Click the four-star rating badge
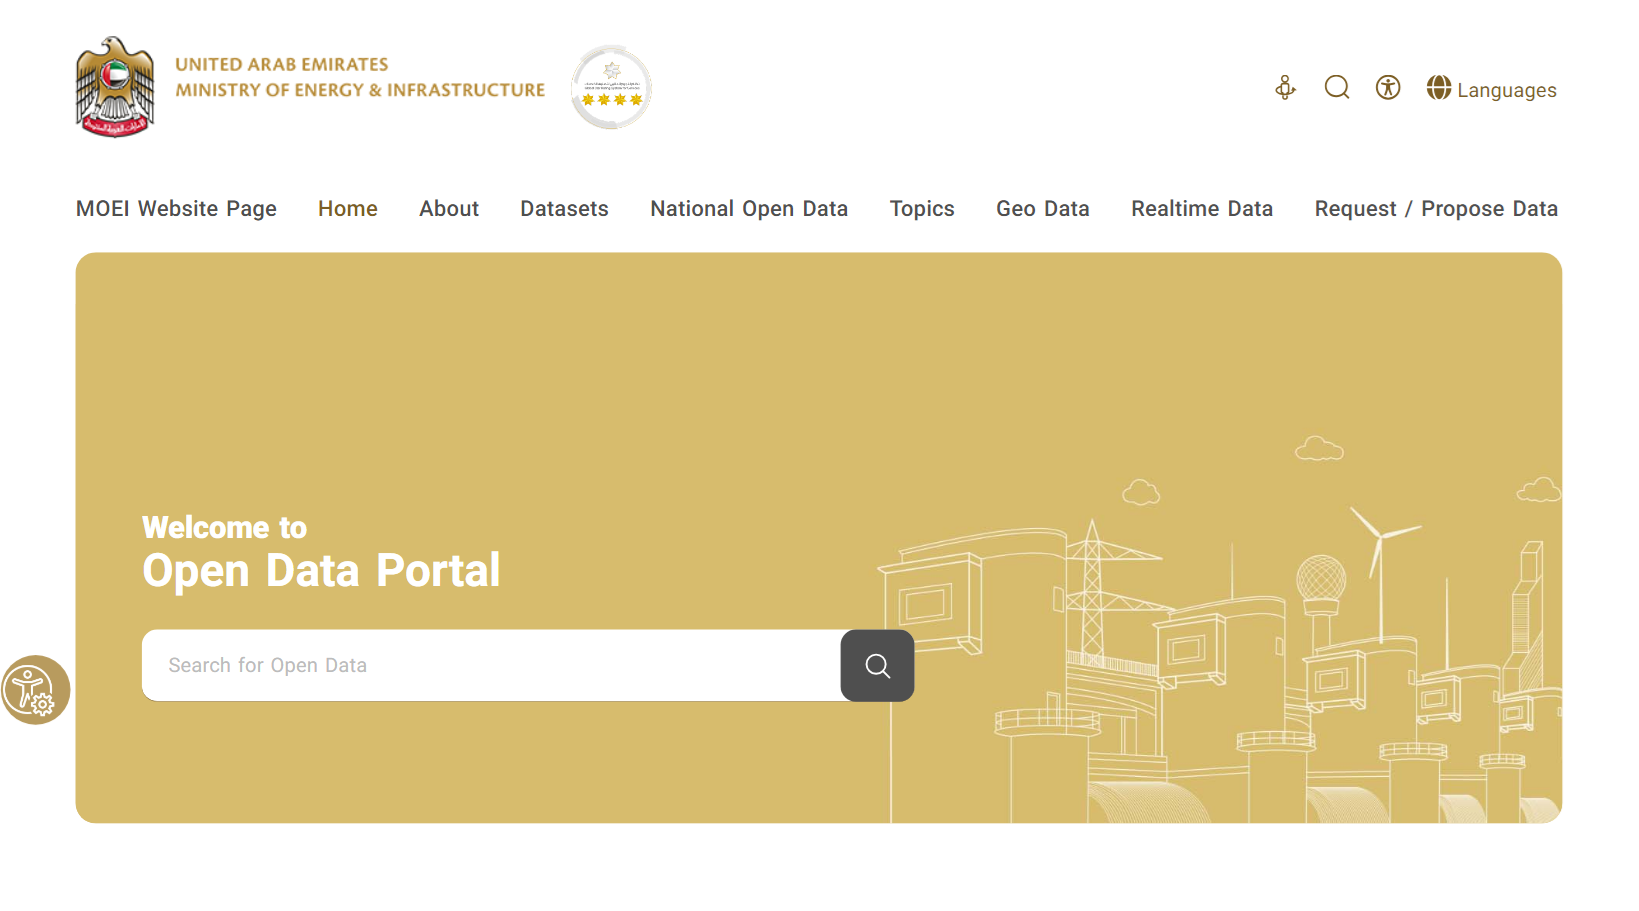Image resolution: width=1639 pixels, height=911 pixels. pyautogui.click(x=611, y=88)
